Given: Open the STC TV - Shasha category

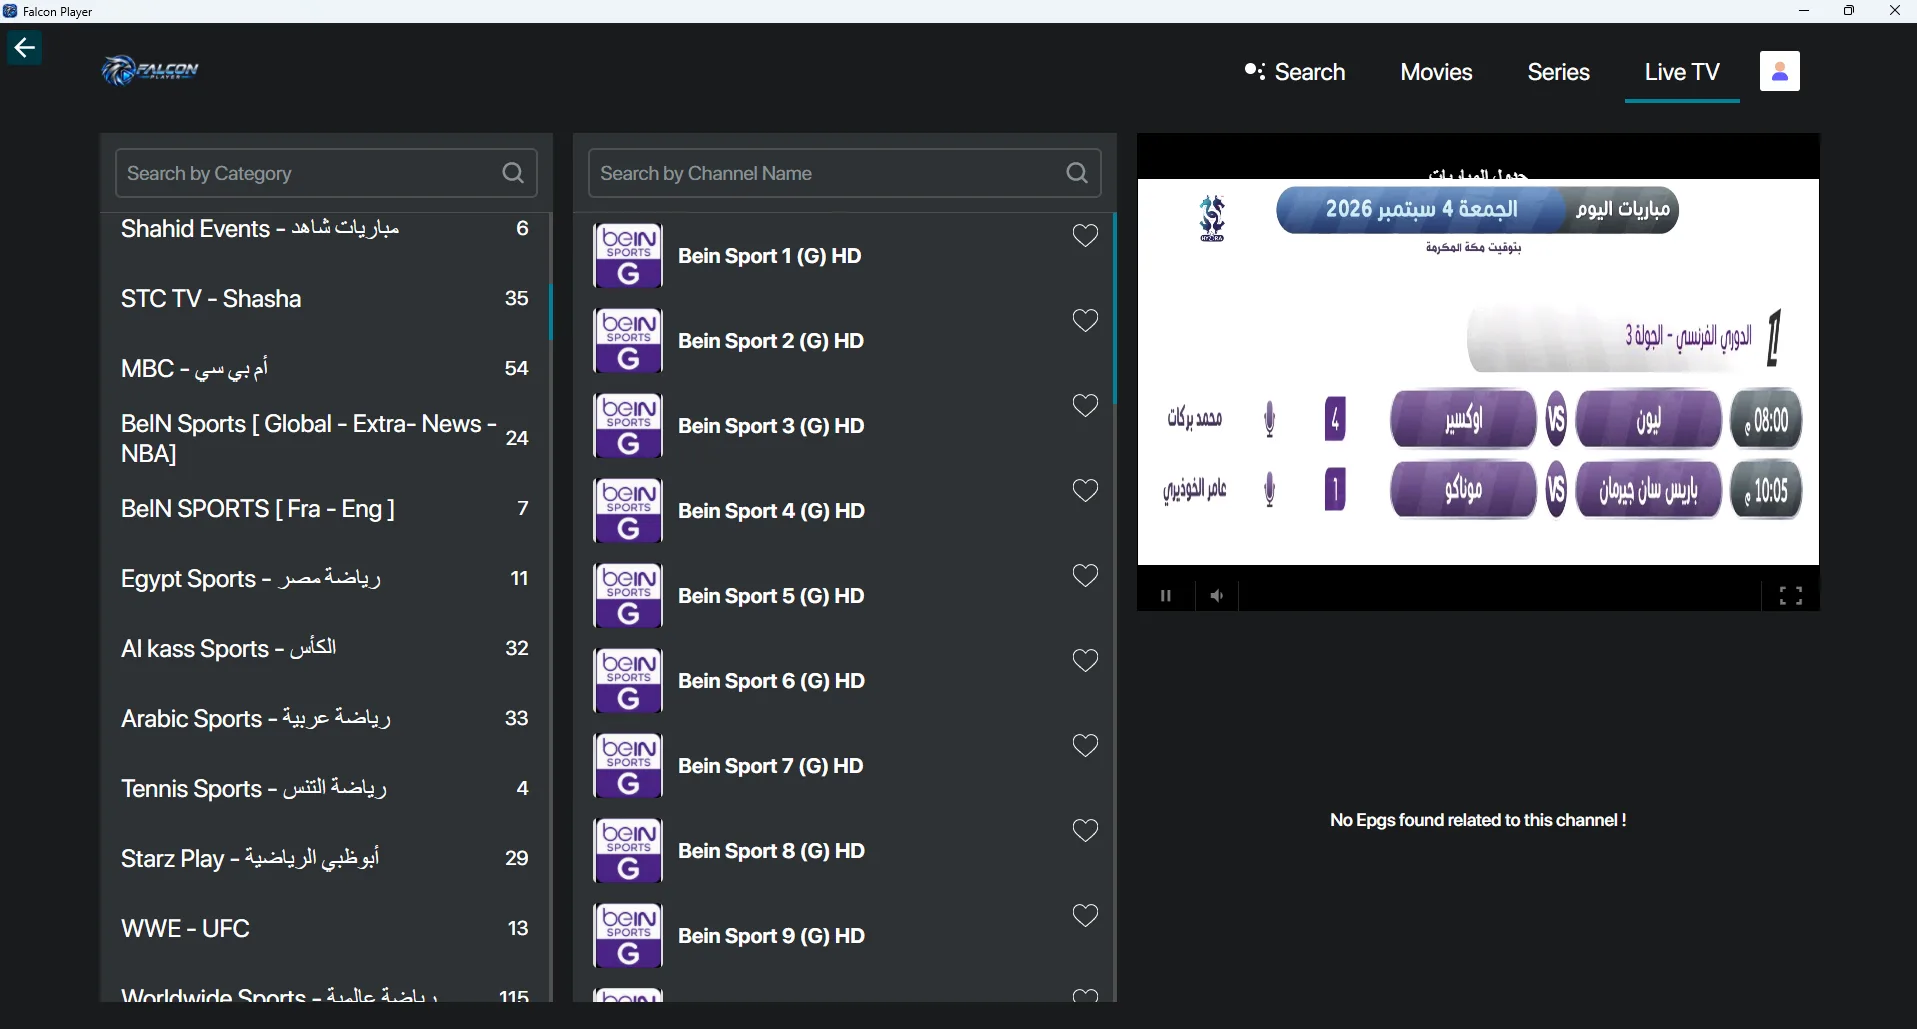Looking at the screenshot, I should coord(325,299).
